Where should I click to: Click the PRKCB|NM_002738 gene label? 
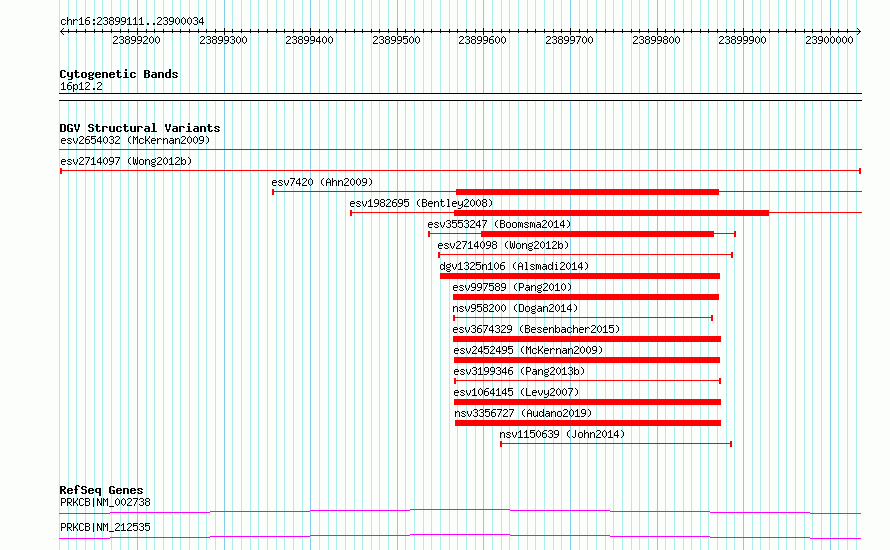(106, 502)
